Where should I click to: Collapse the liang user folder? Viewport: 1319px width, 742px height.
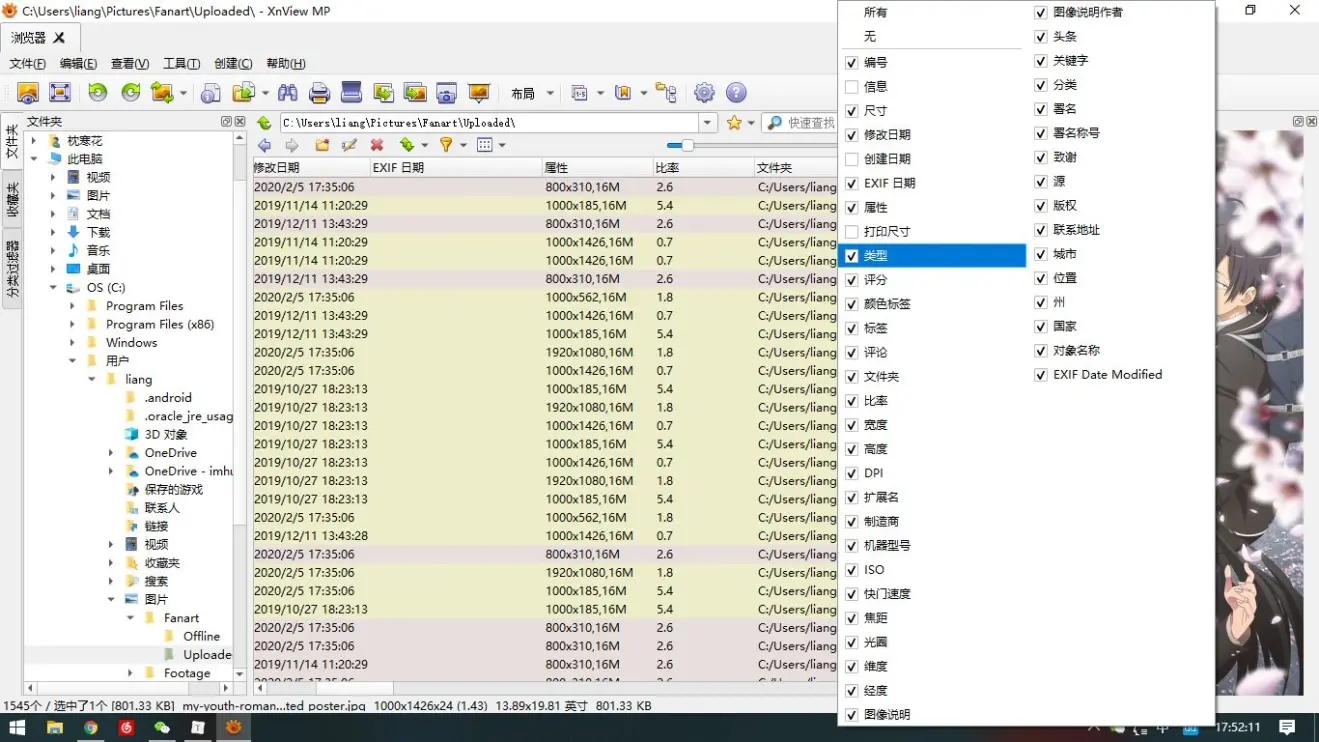coord(92,379)
